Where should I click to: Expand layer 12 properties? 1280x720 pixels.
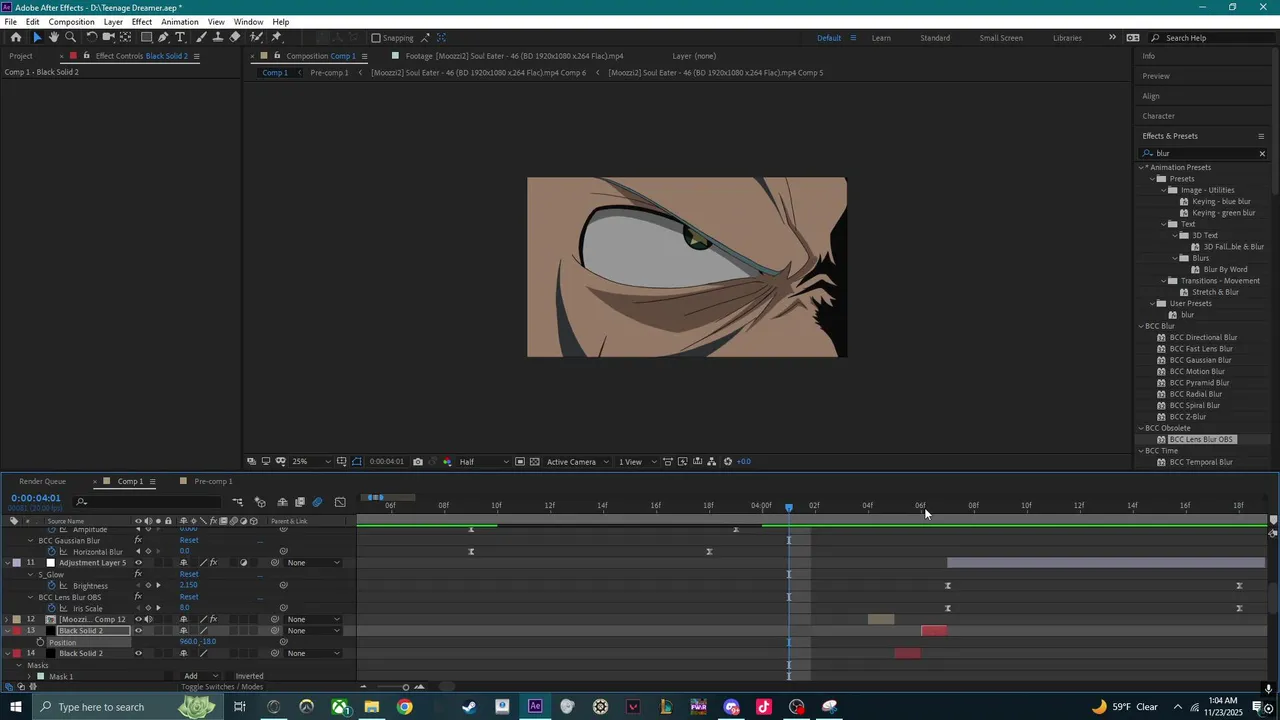pos(7,619)
